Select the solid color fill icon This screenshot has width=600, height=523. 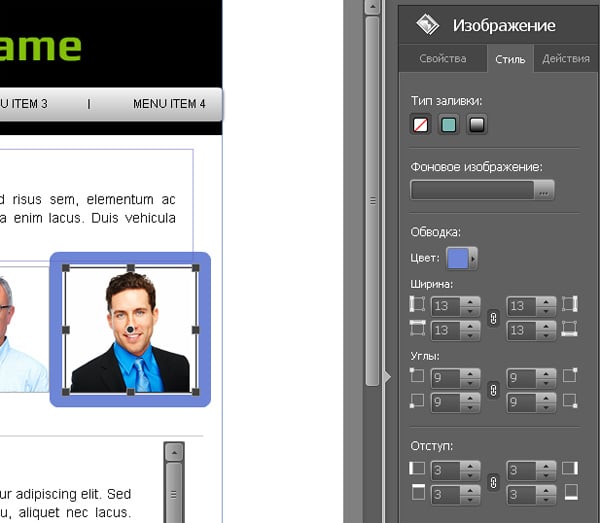pyautogui.click(x=449, y=125)
